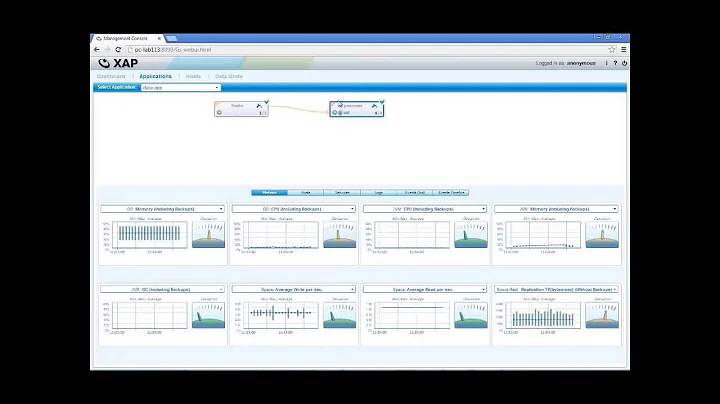Open the JVM Memory metric dropdown
The height and width of the screenshot is (404, 720).
[x=556, y=209]
